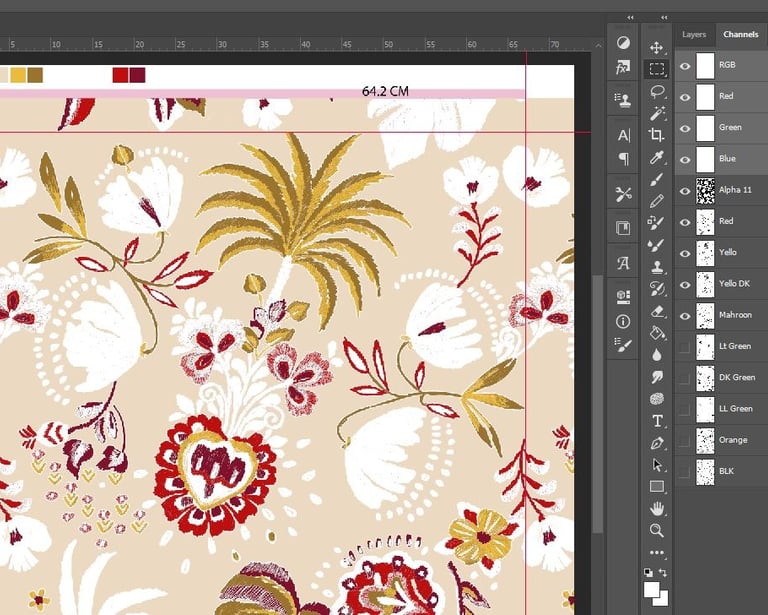Select the Color Replacement tool
This screenshot has width=768, height=615.
pos(656,223)
